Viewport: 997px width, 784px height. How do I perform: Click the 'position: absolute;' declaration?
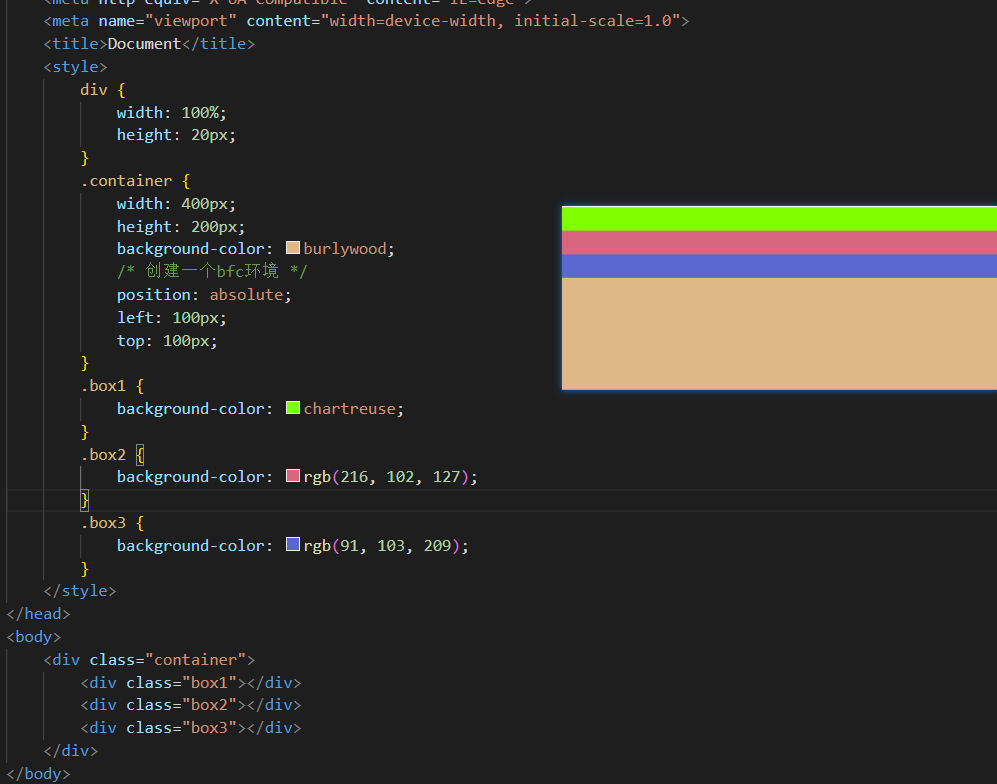pyautogui.click(x=203, y=295)
